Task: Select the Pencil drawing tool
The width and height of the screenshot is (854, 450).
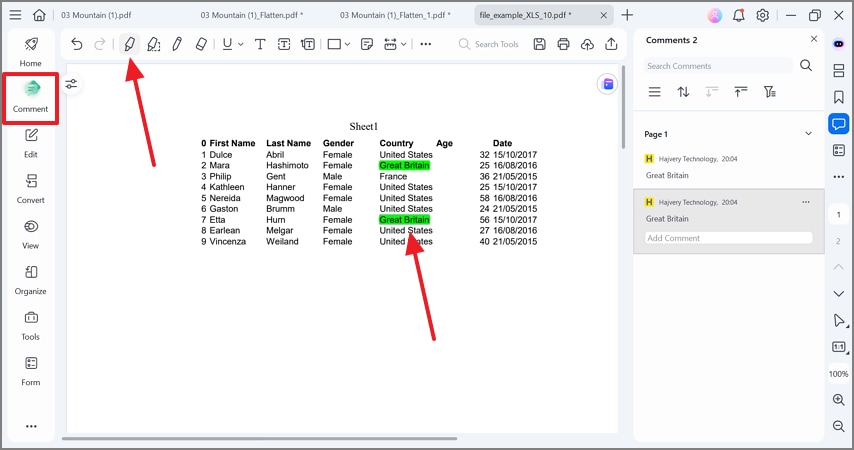Action: point(177,44)
